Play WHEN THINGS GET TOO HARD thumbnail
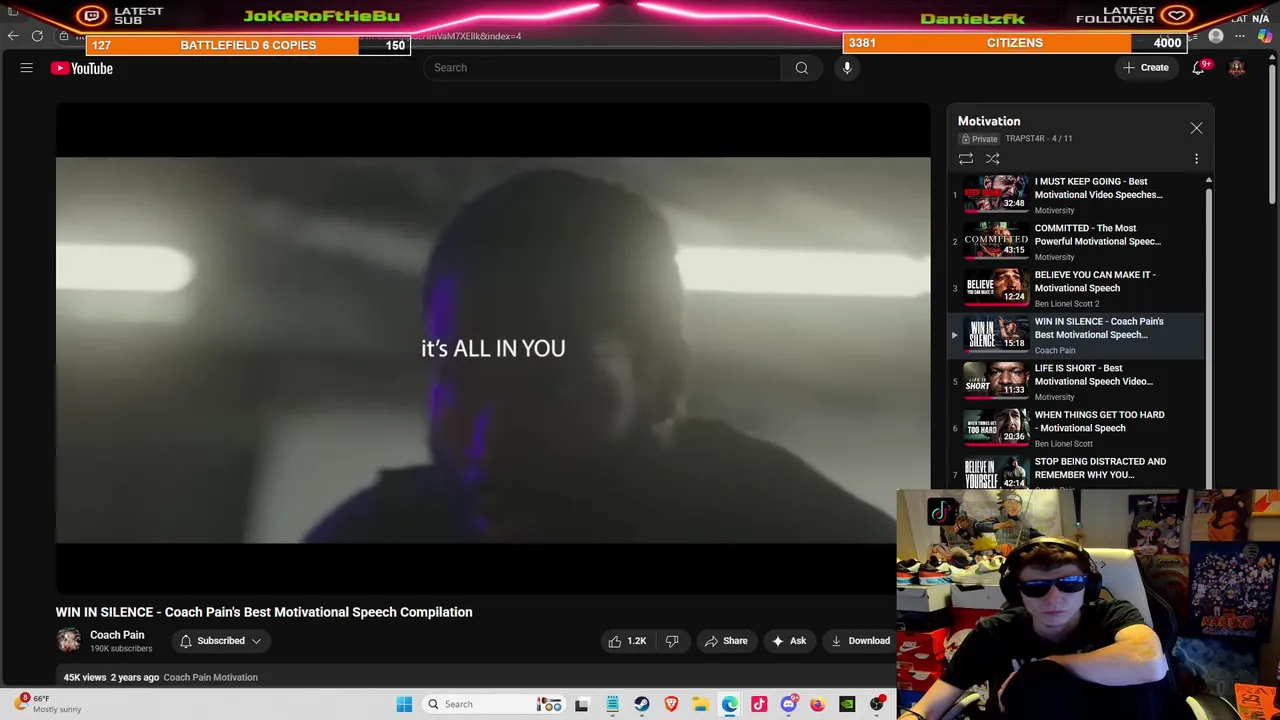The width and height of the screenshot is (1280, 720). (996, 427)
